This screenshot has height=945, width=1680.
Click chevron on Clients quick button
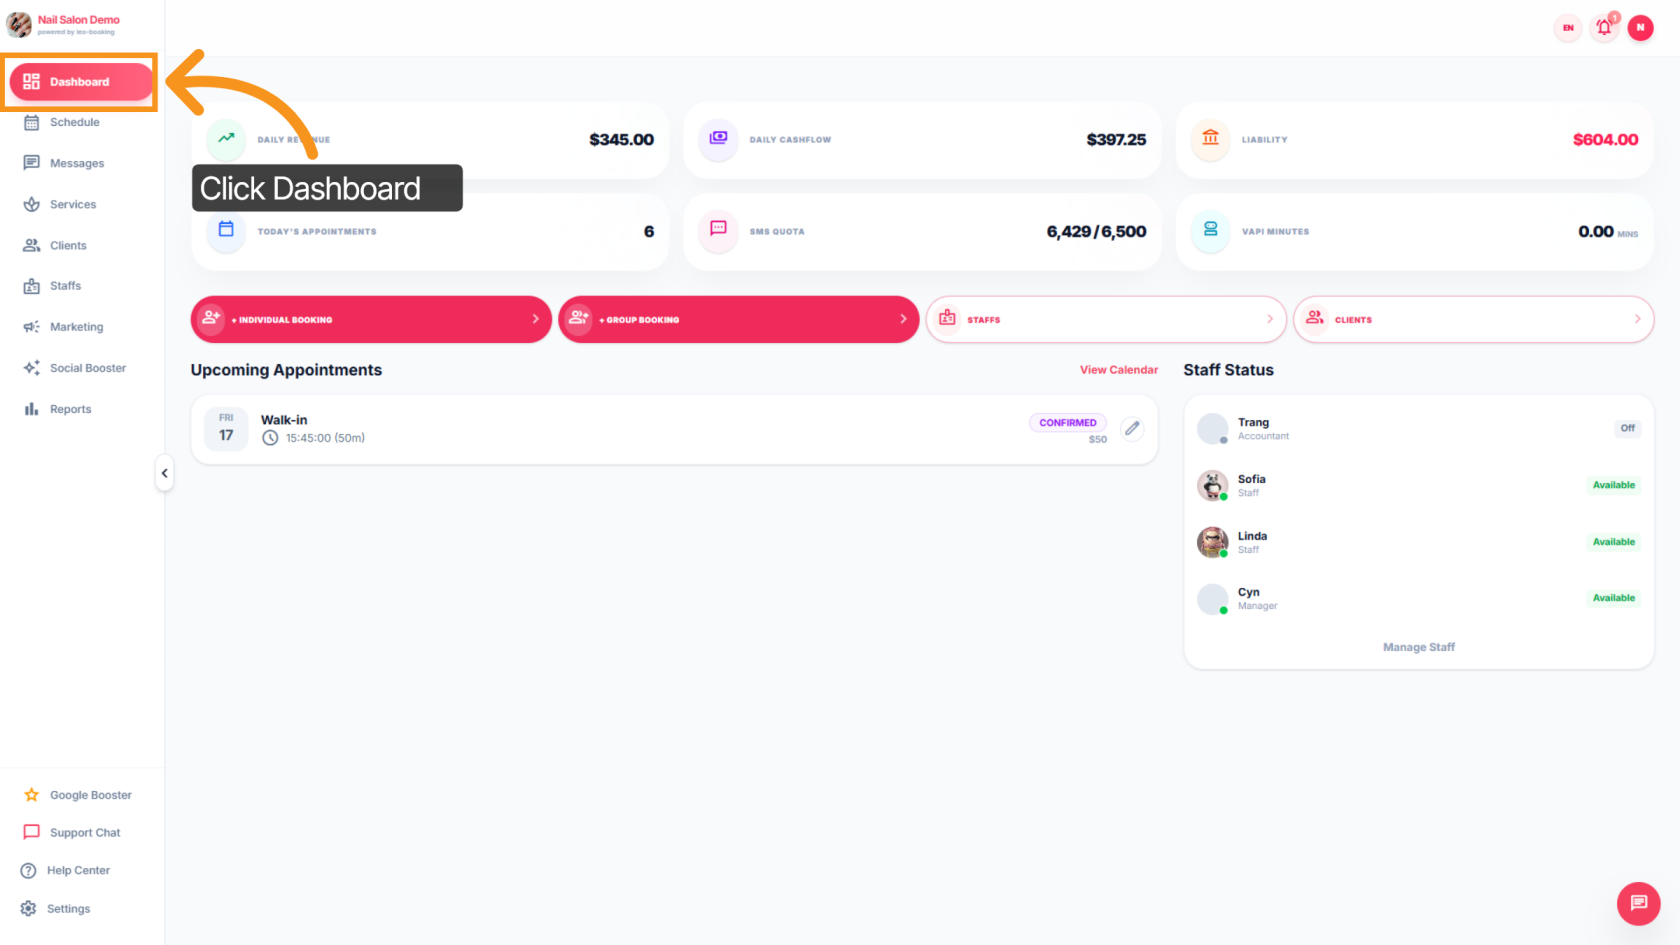tap(1637, 319)
